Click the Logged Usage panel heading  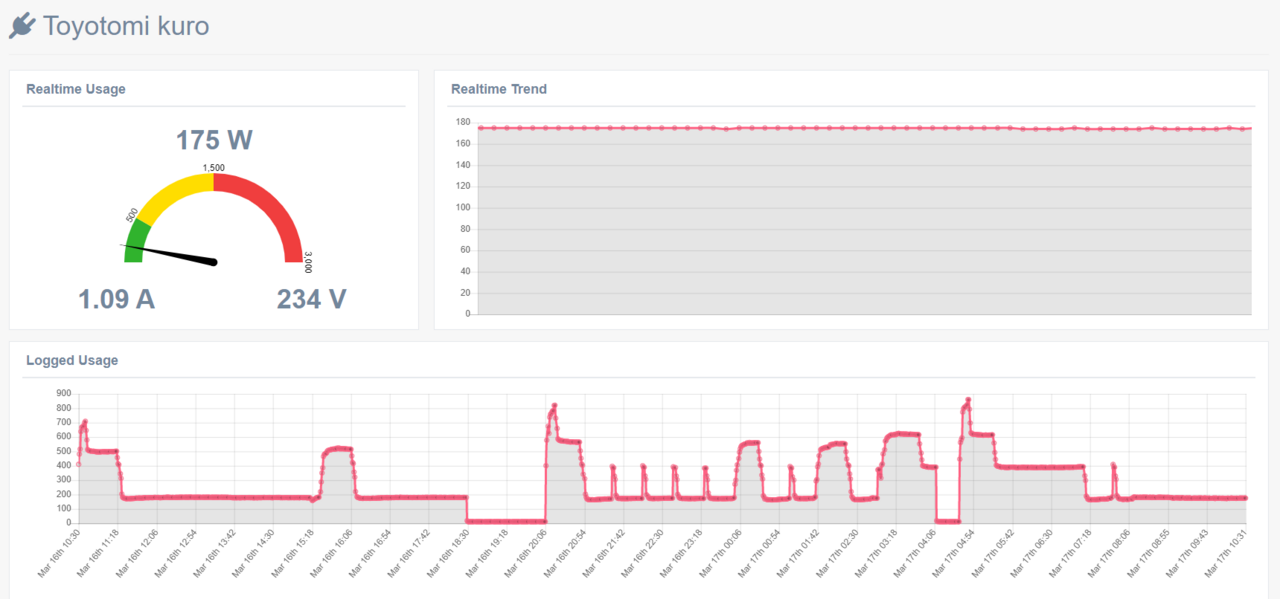72,360
